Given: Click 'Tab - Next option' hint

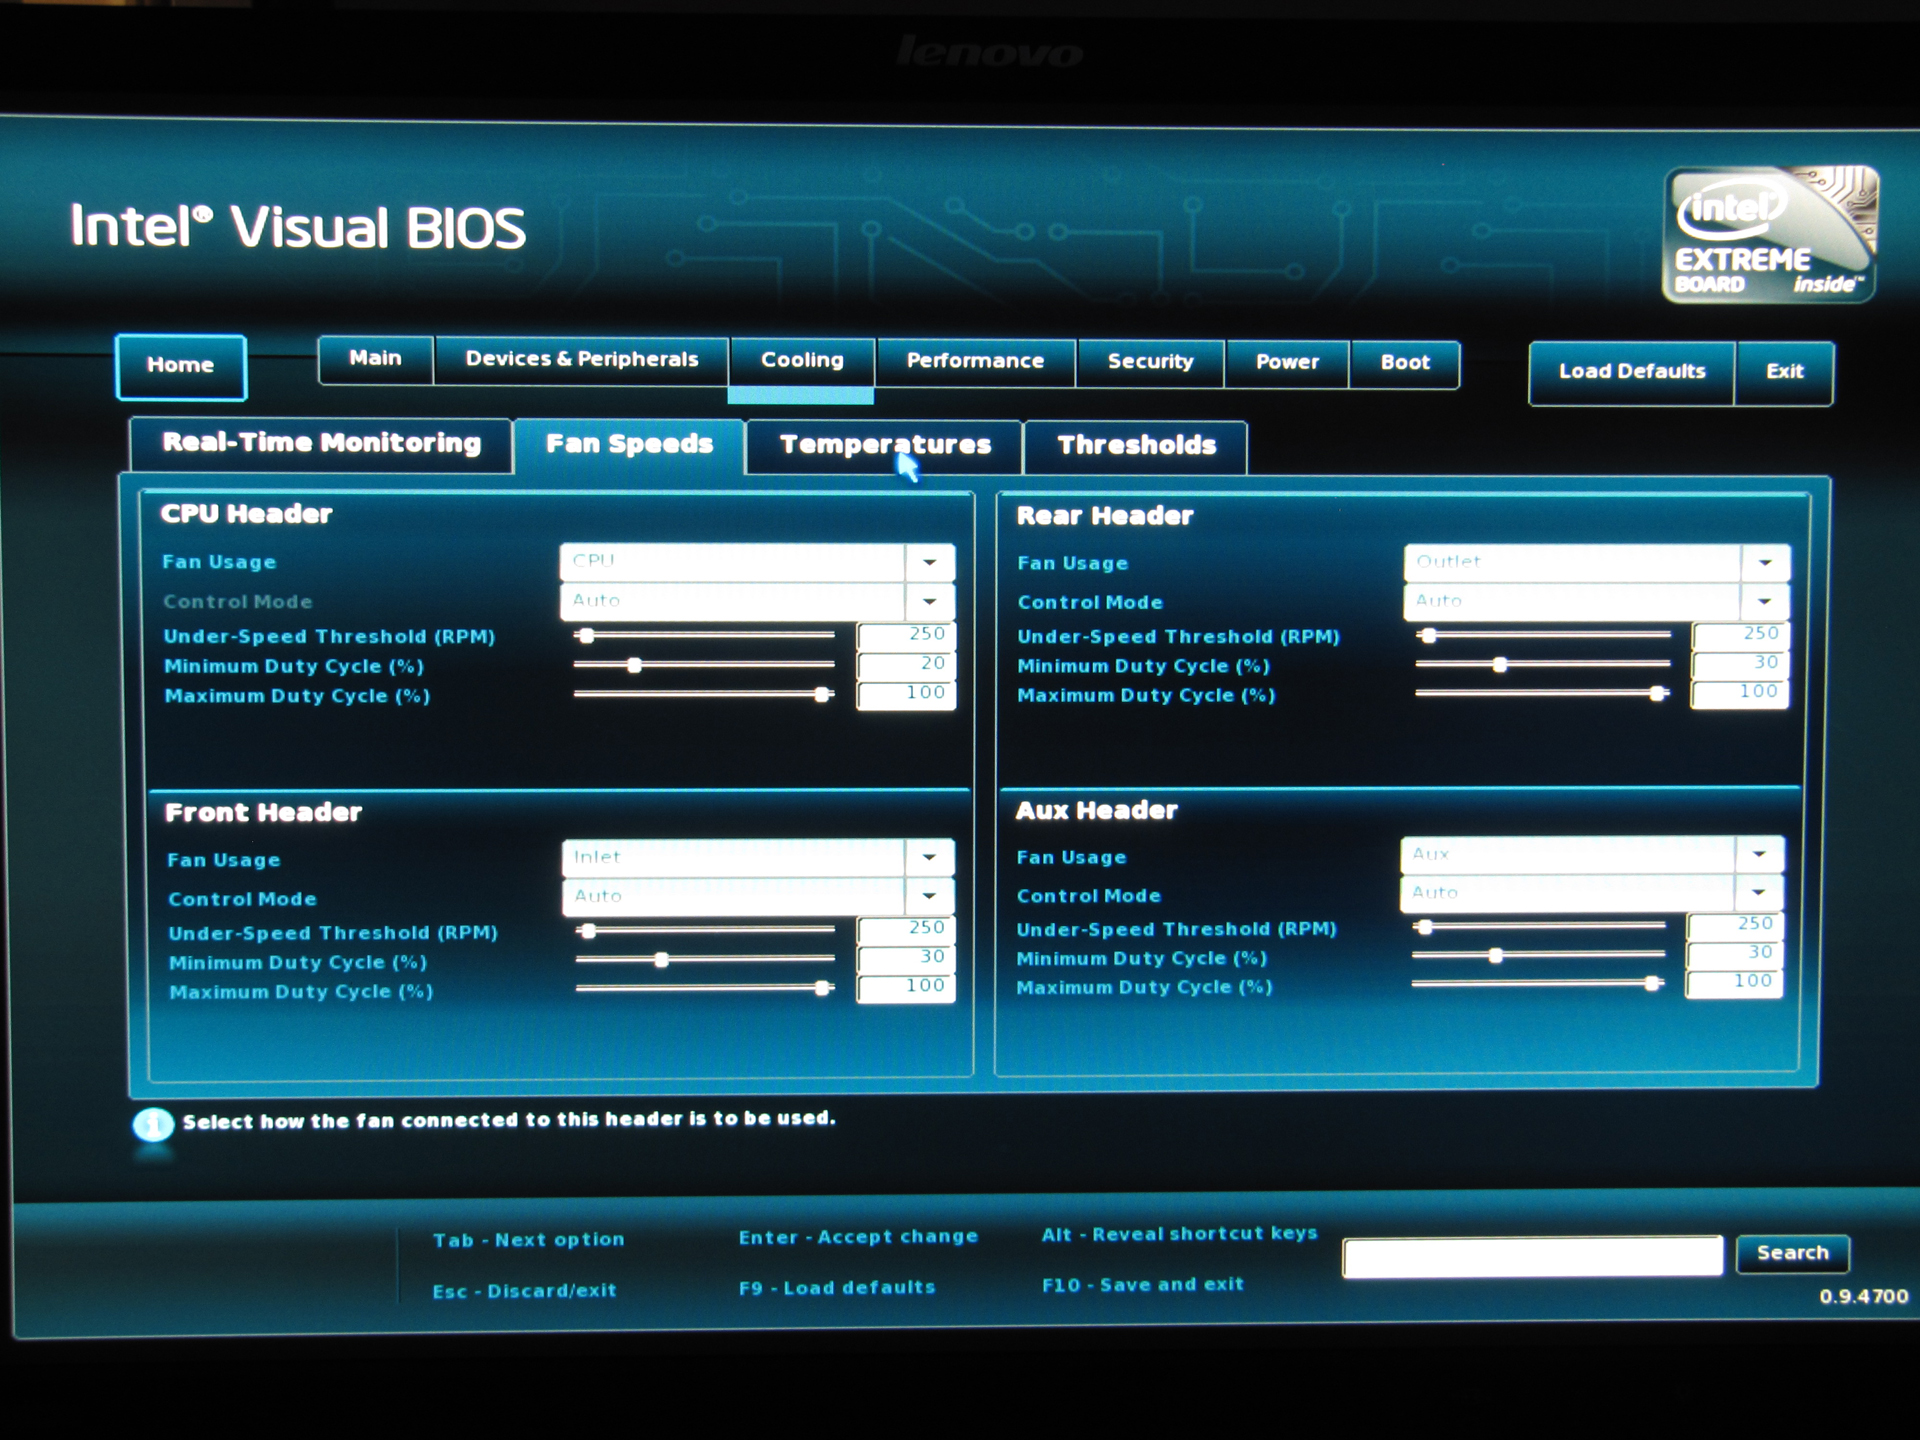Looking at the screenshot, I should [x=528, y=1240].
